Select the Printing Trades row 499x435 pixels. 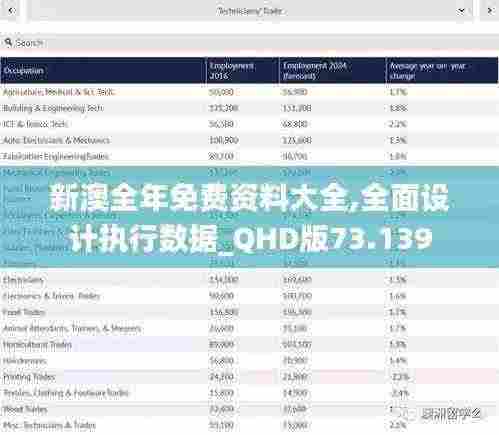(249, 377)
